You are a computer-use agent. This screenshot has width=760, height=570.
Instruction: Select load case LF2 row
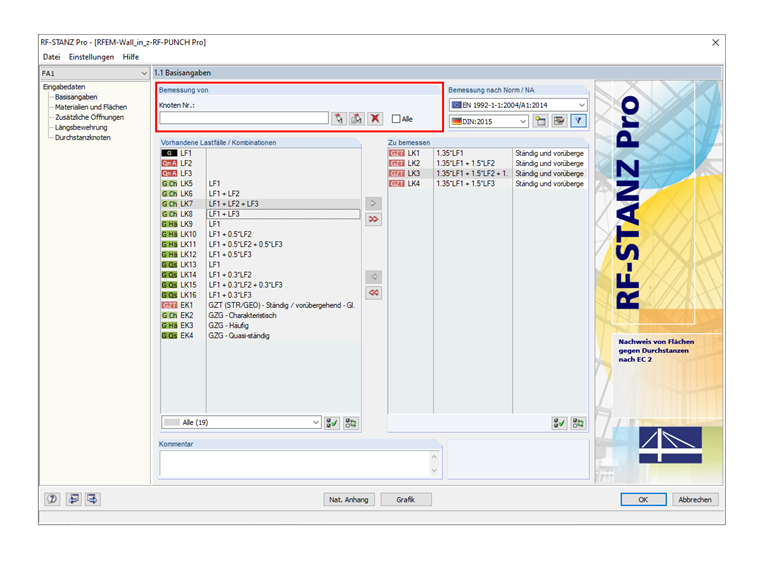click(x=261, y=163)
